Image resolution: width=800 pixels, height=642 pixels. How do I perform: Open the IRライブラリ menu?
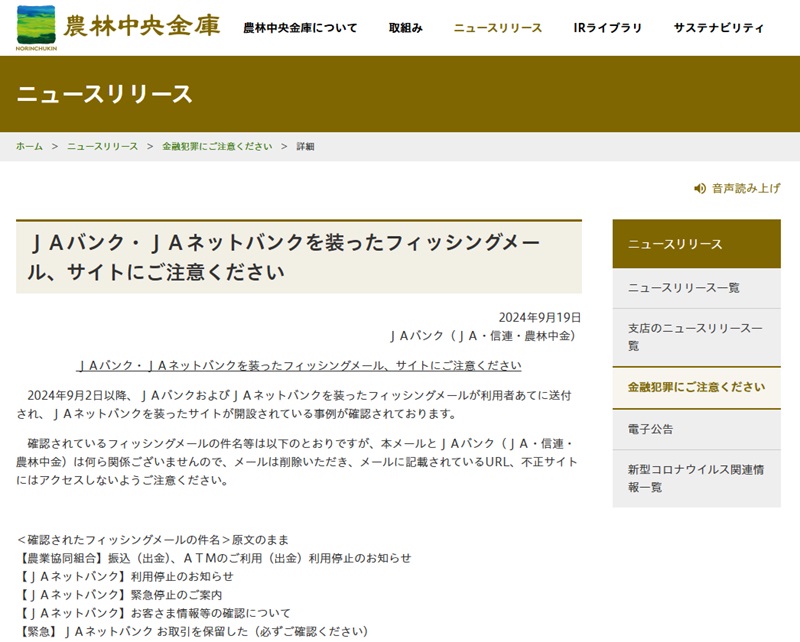tap(607, 28)
